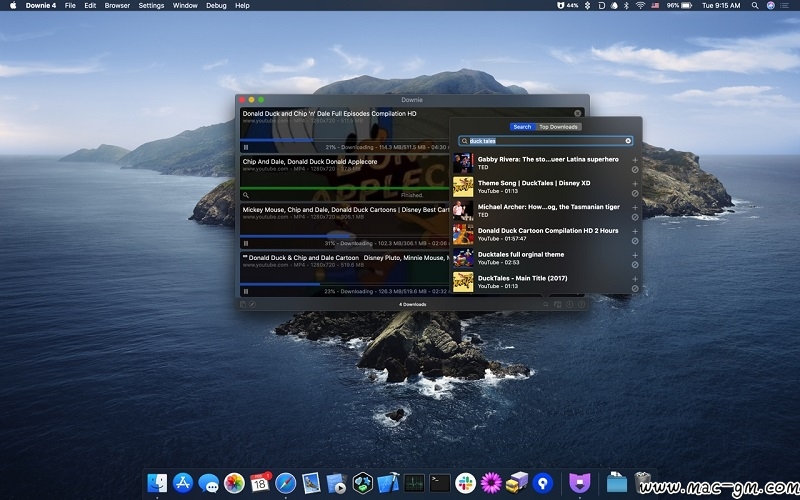
Task: Open the Debug menu
Action: point(216,6)
